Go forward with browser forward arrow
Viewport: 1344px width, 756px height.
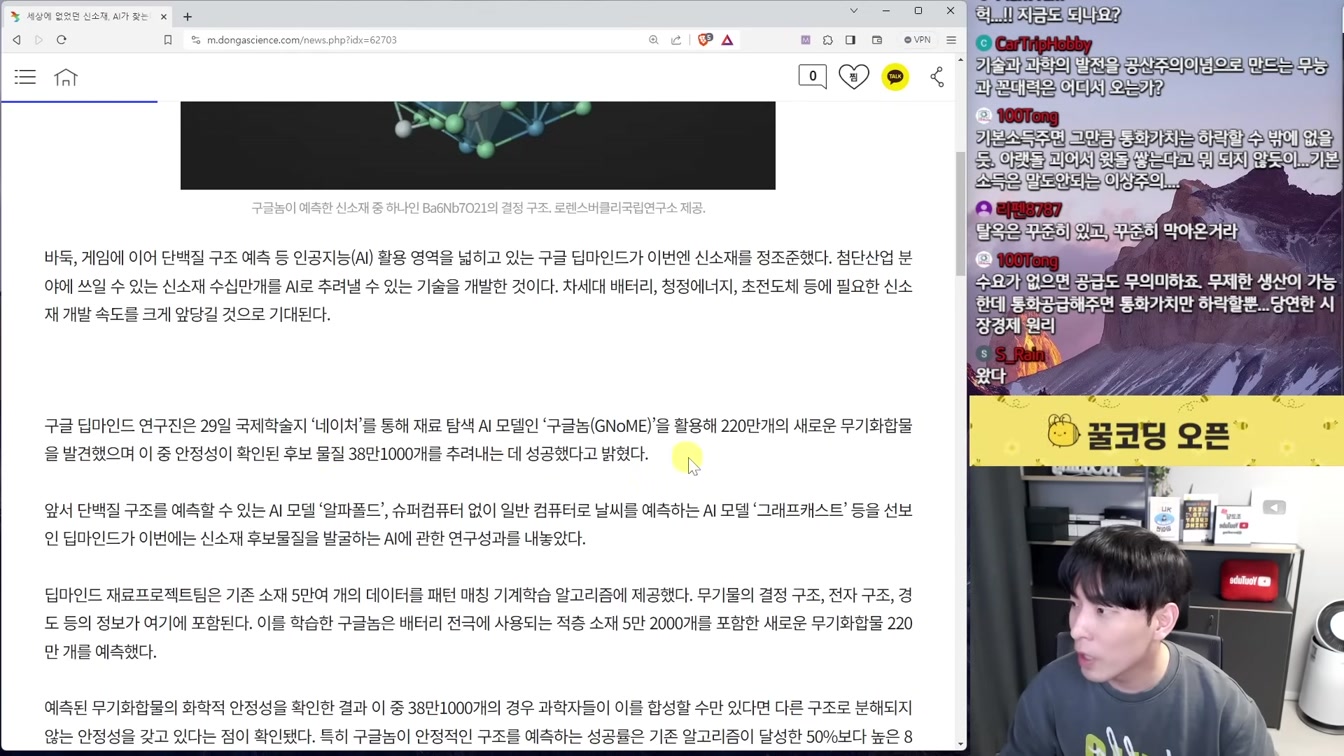(39, 40)
